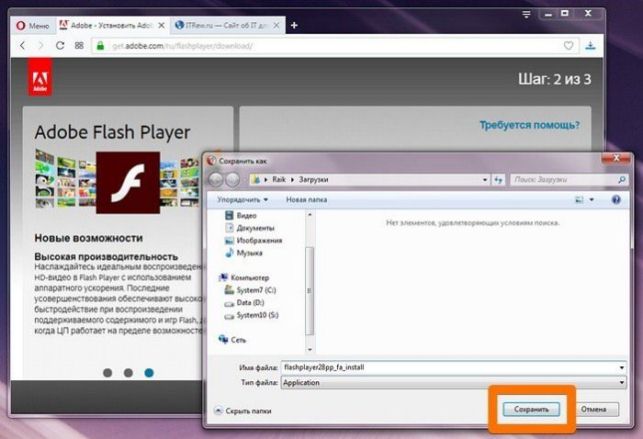Go back in Opera browser

point(23,45)
